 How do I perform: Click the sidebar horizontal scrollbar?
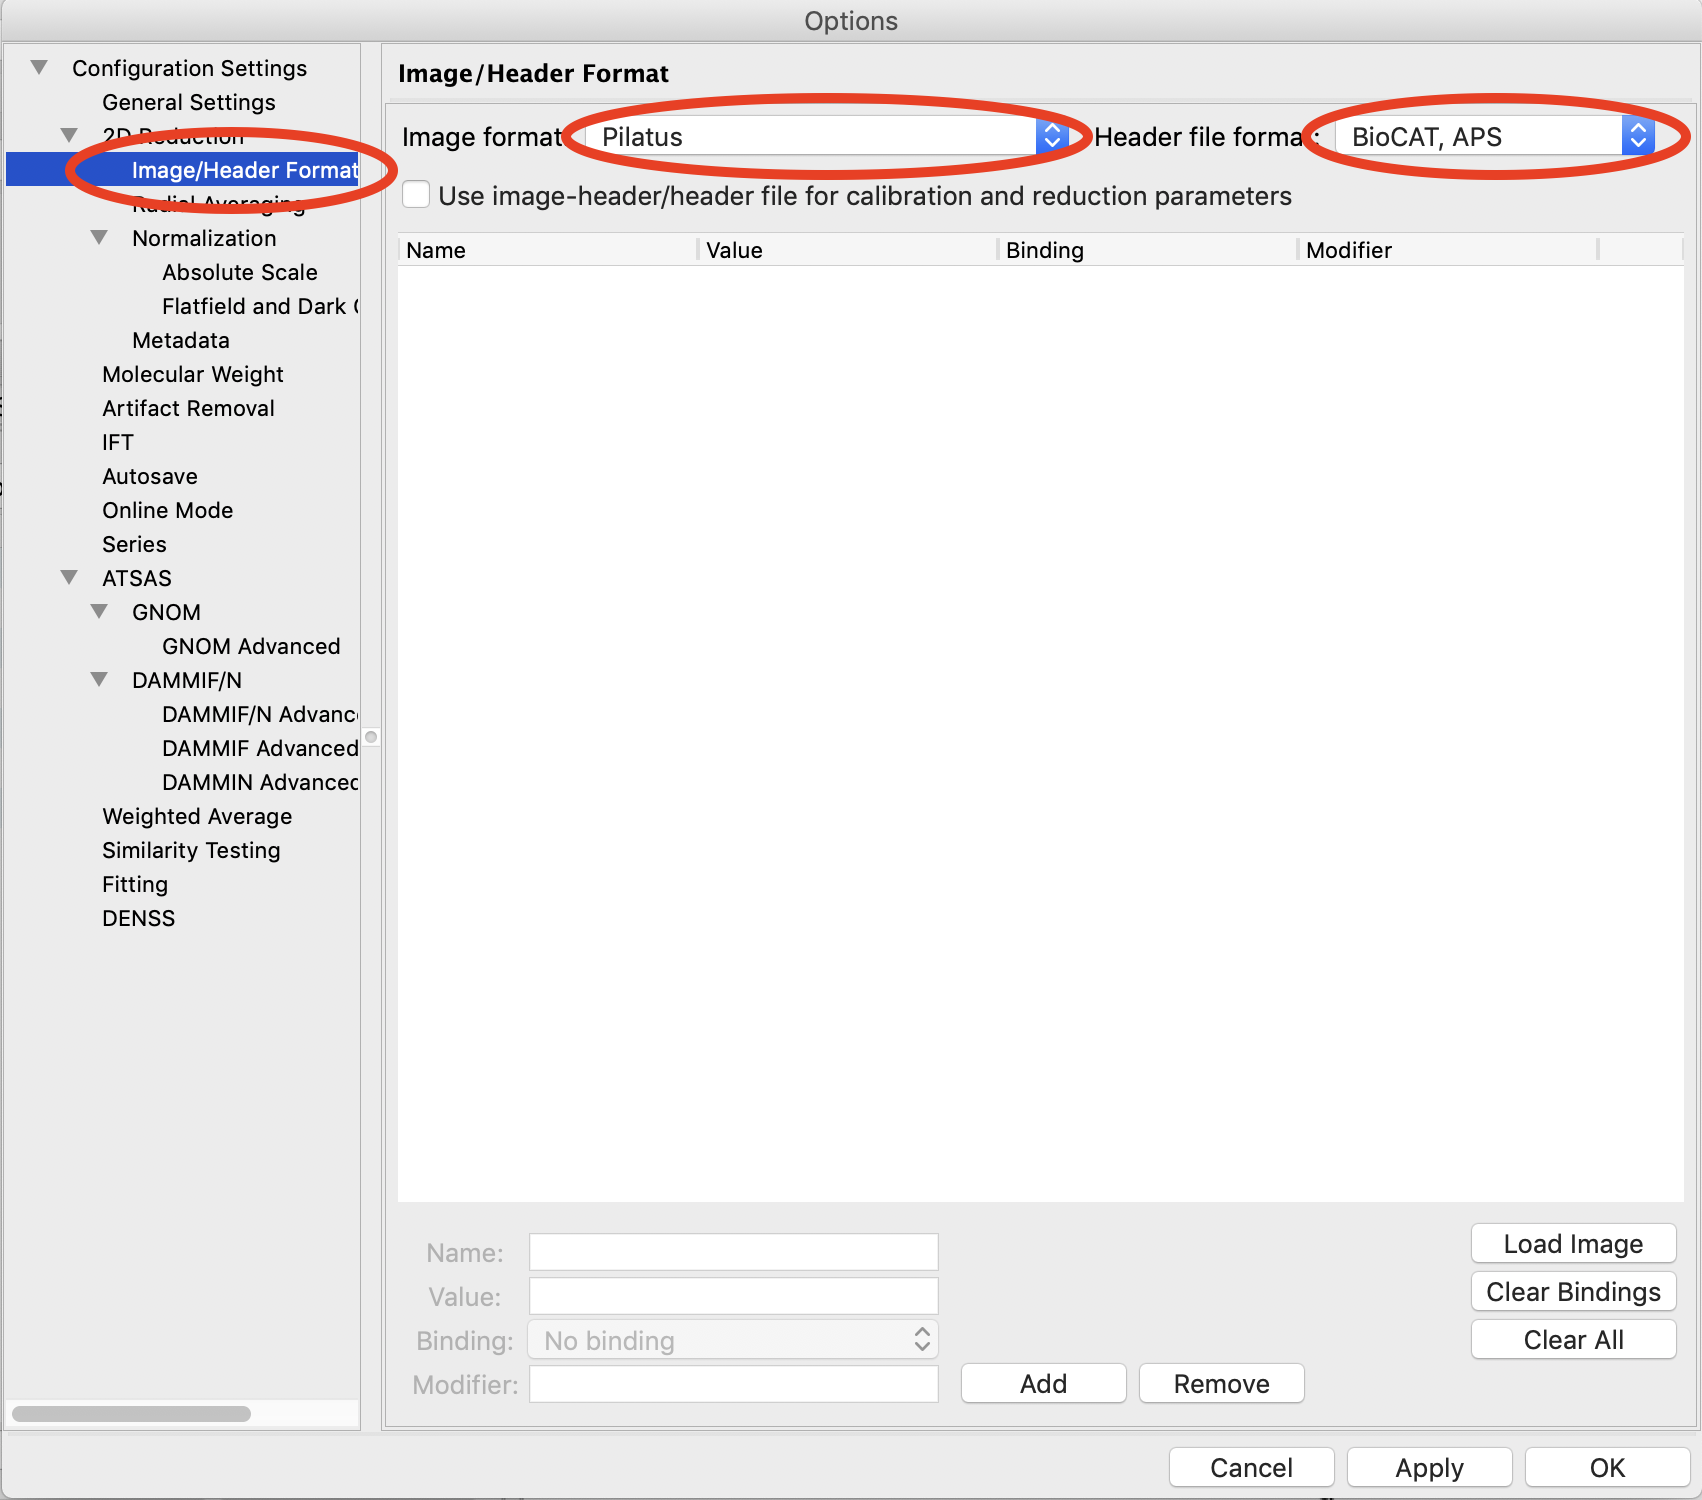(131, 1414)
